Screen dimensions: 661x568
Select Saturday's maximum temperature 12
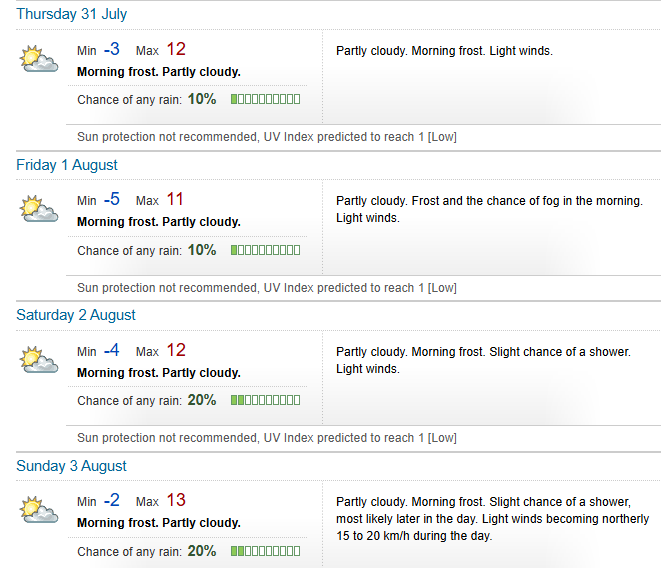tap(176, 350)
